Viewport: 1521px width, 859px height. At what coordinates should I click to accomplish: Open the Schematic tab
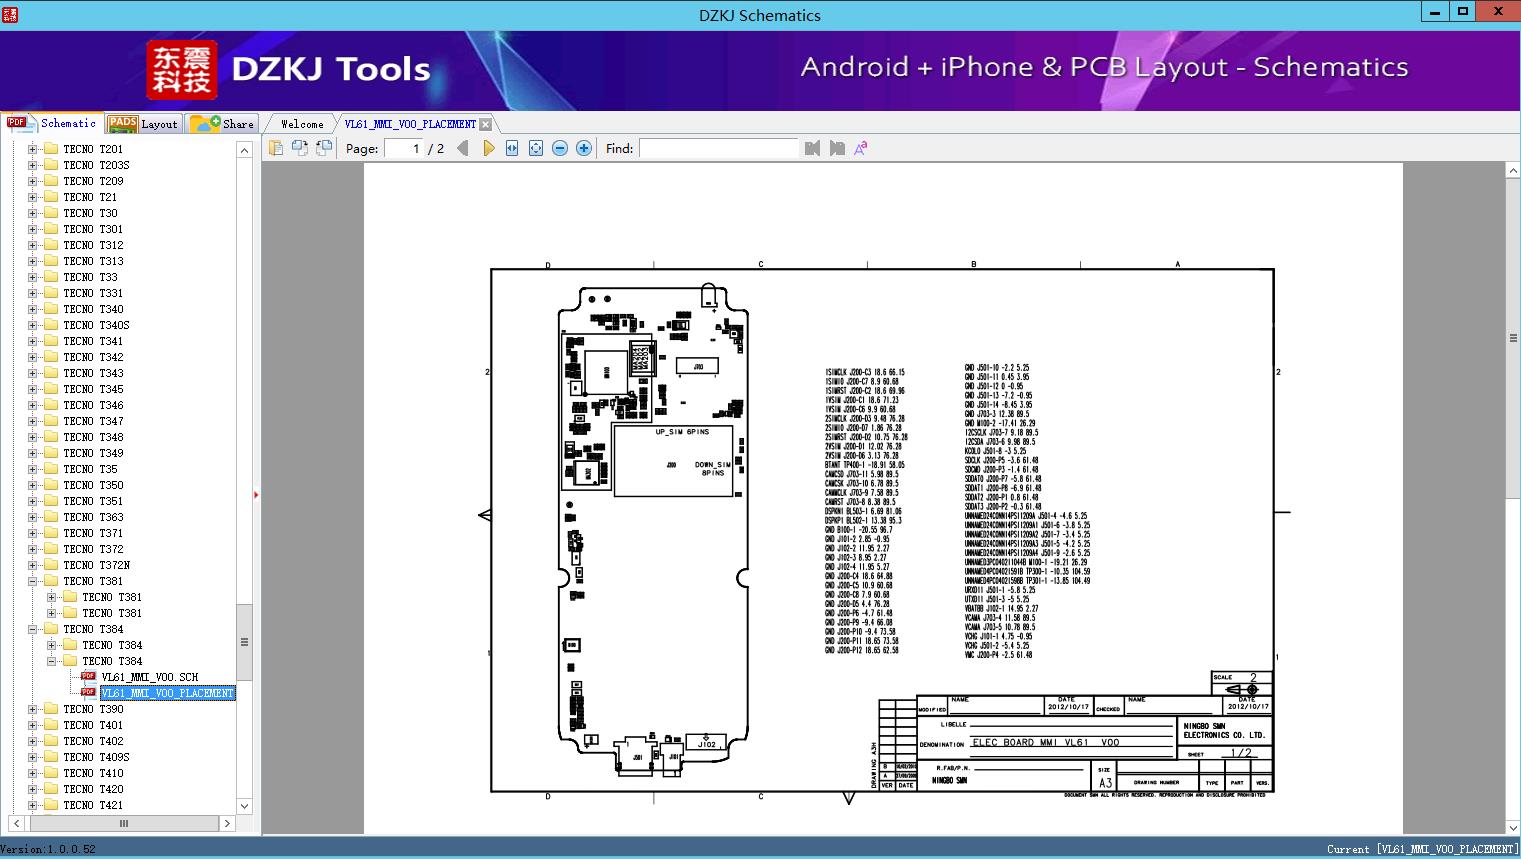(x=52, y=123)
